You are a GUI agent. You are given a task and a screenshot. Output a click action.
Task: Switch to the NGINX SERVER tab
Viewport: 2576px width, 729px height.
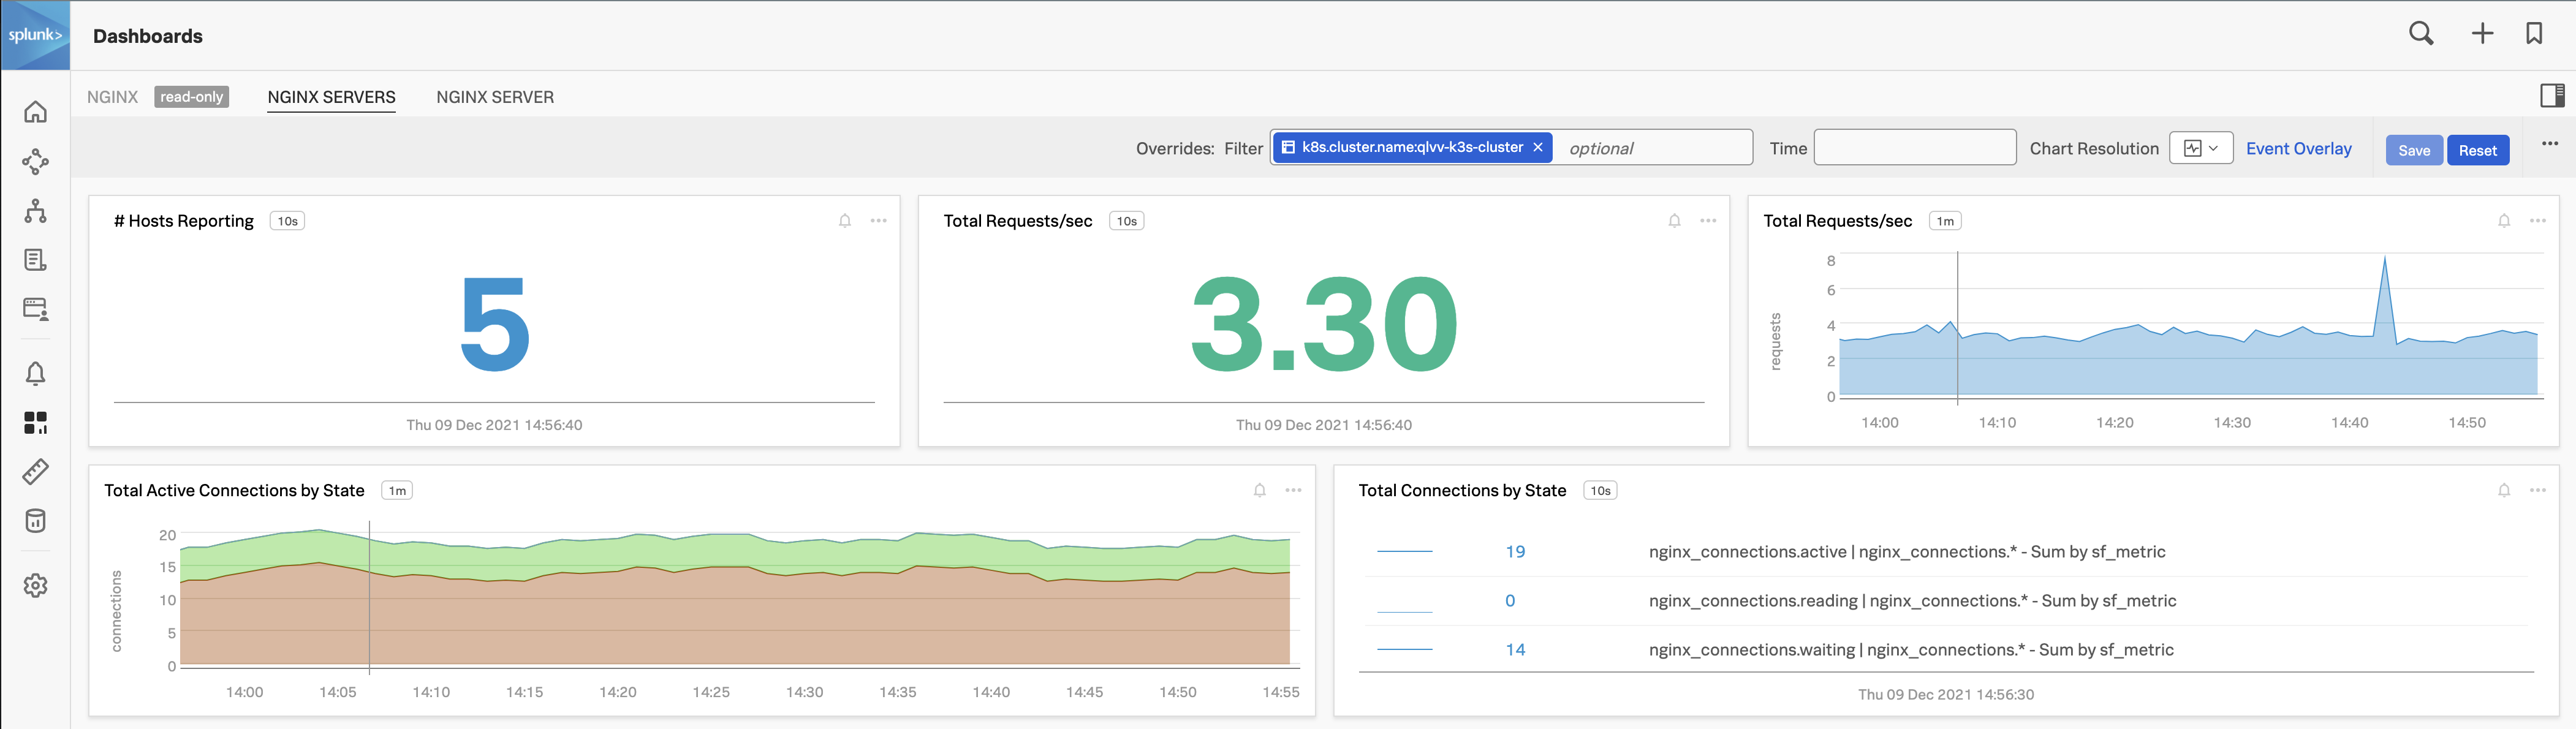pos(494,97)
